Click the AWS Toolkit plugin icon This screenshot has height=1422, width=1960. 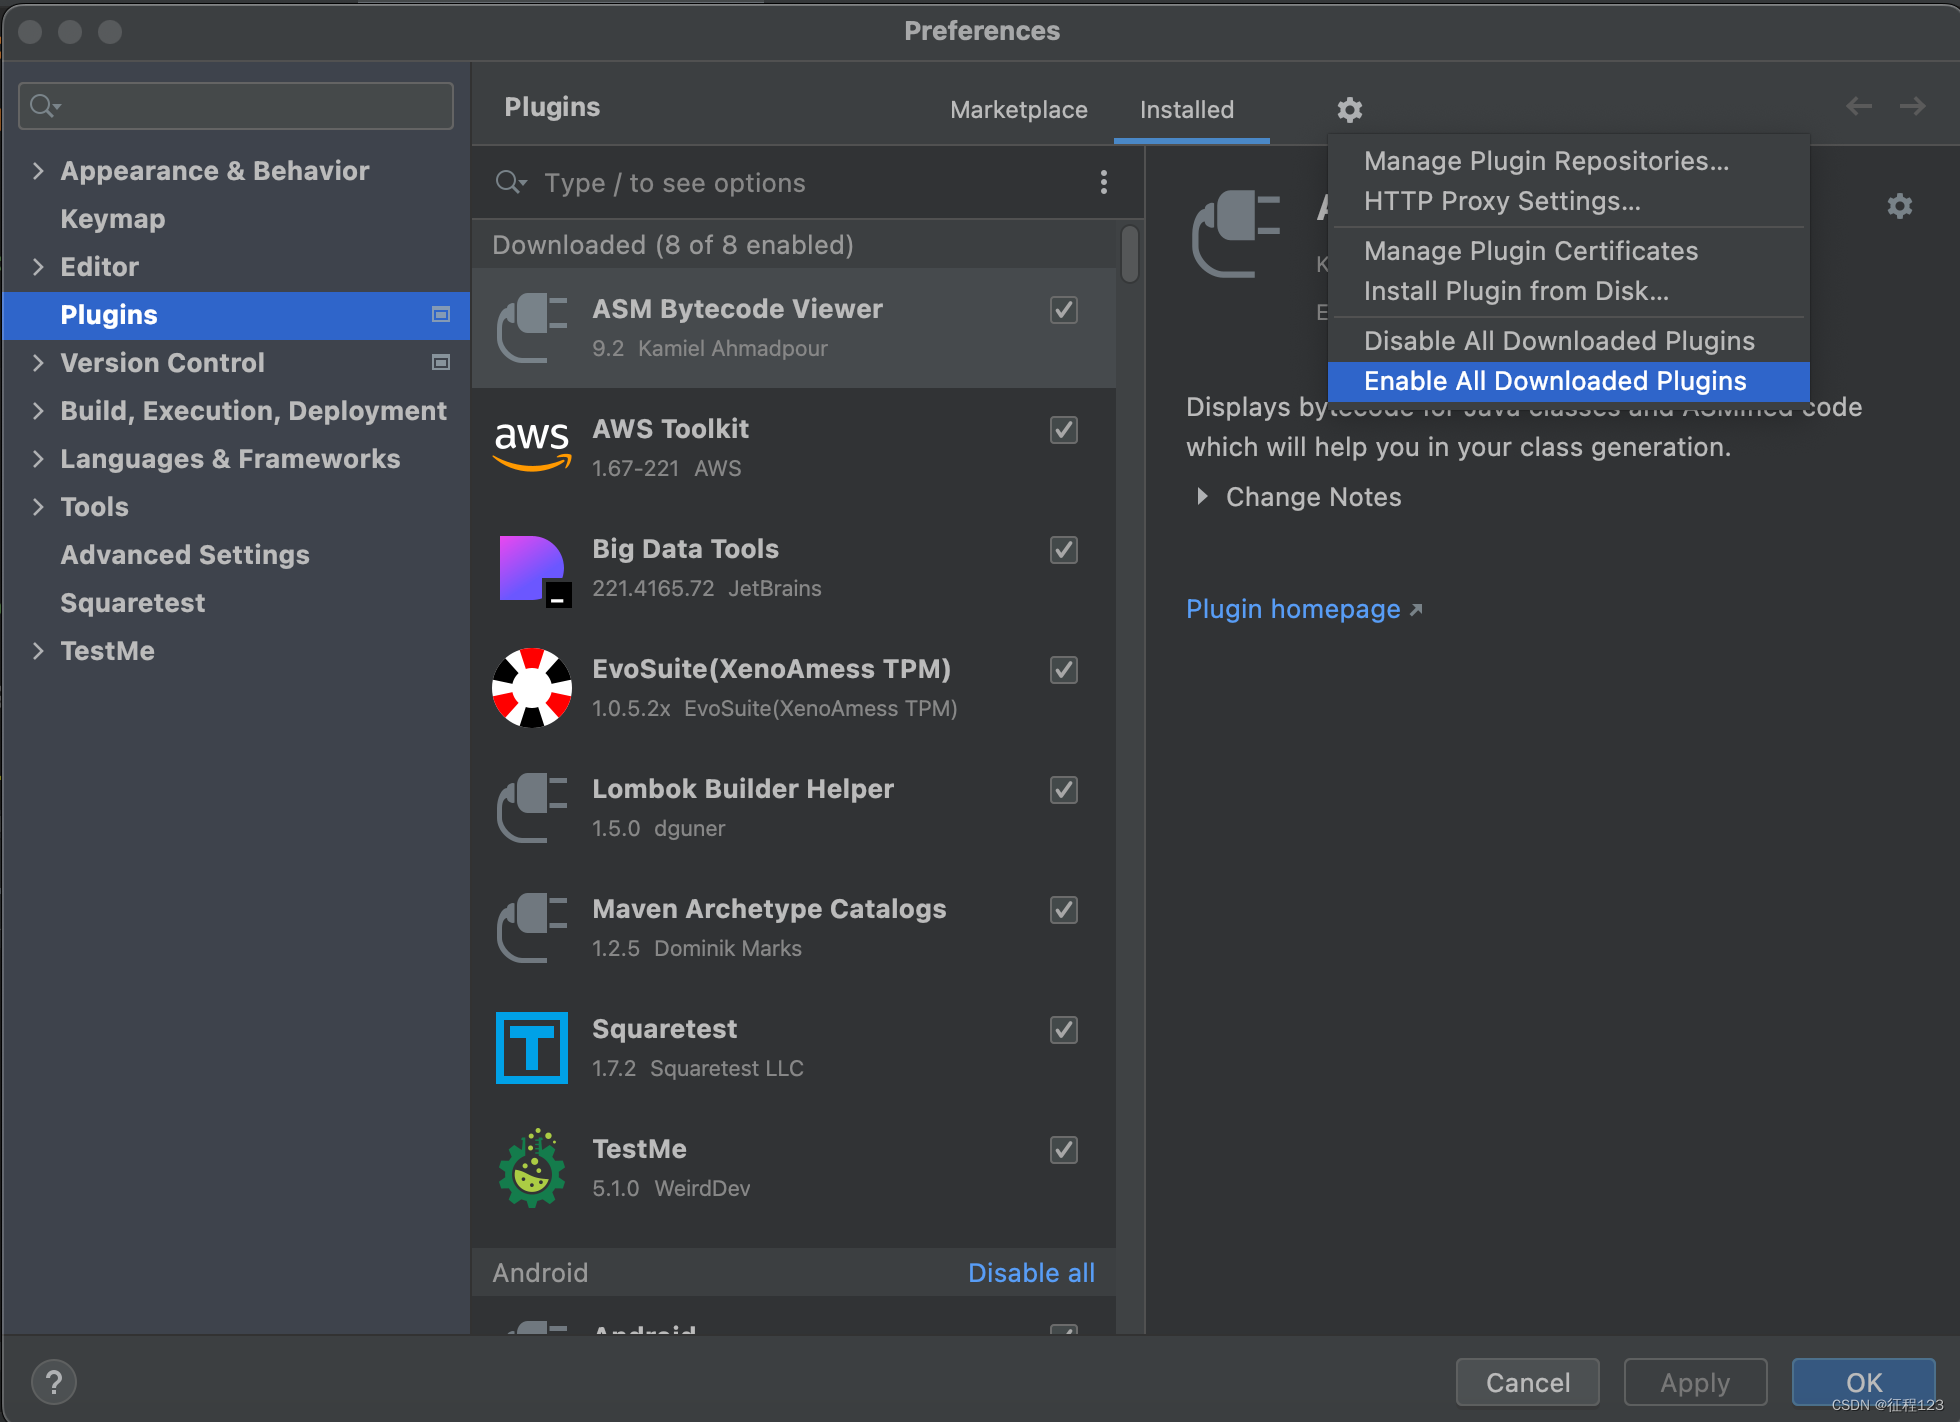(532, 447)
